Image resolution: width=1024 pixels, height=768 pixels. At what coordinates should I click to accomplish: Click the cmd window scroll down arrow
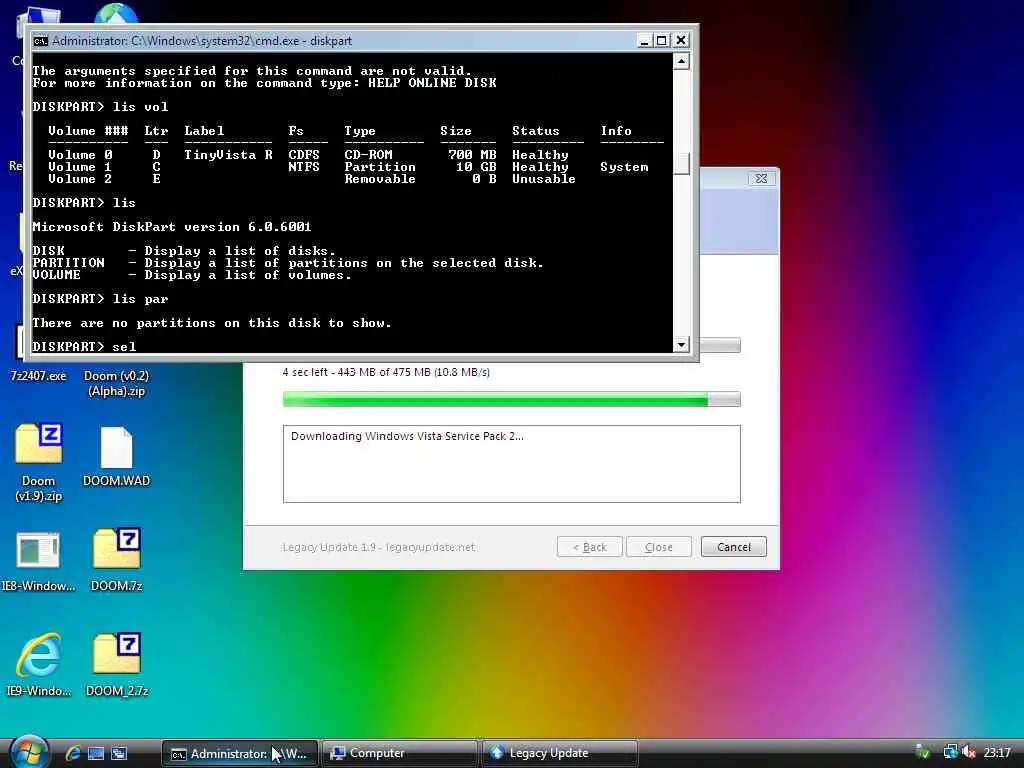(681, 344)
